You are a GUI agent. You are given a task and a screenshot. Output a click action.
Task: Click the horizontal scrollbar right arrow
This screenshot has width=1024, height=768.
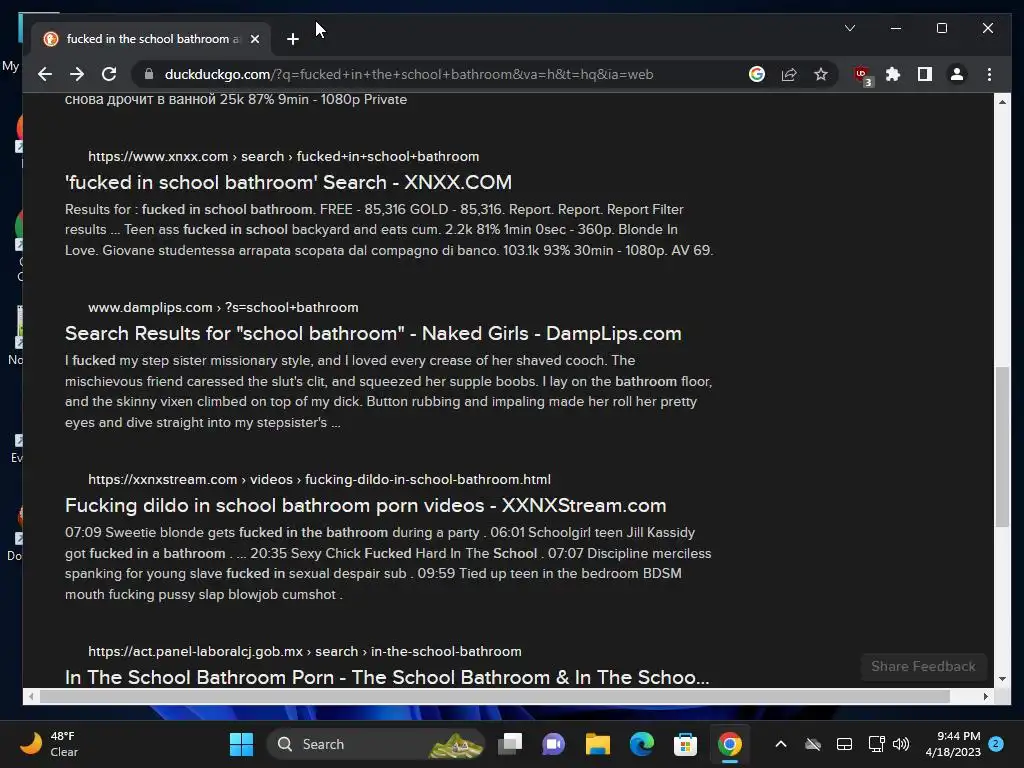point(985,697)
